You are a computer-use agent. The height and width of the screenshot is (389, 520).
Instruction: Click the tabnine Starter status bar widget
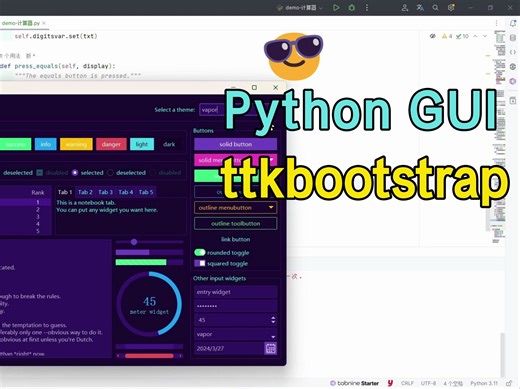[354, 383]
